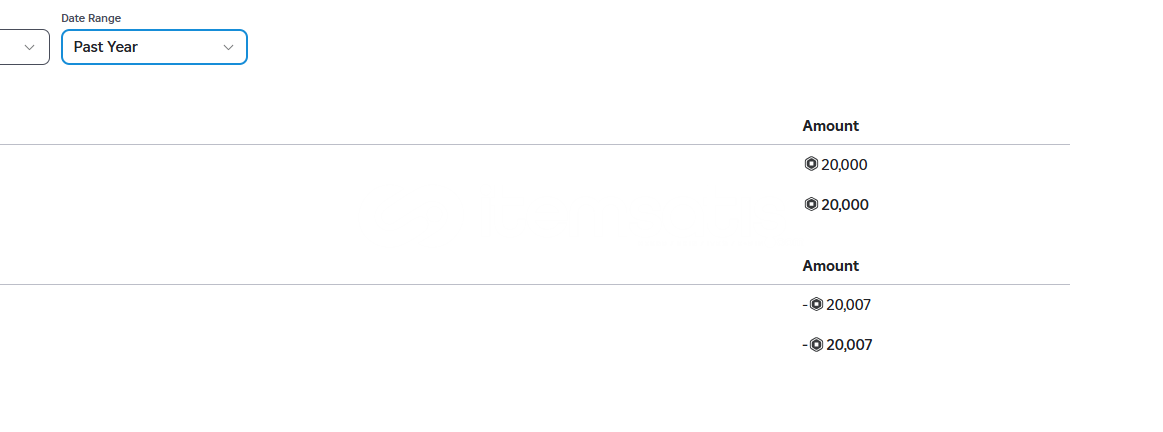Select the last -20,007 amount value
1163x432 pixels.
[837, 345]
